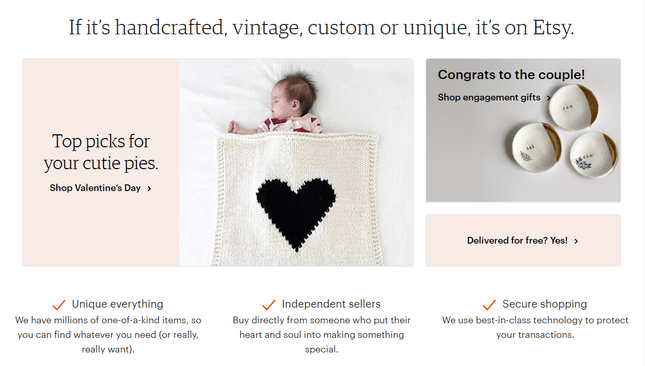Click the top ring dish with gold rim

pyautogui.click(x=573, y=107)
